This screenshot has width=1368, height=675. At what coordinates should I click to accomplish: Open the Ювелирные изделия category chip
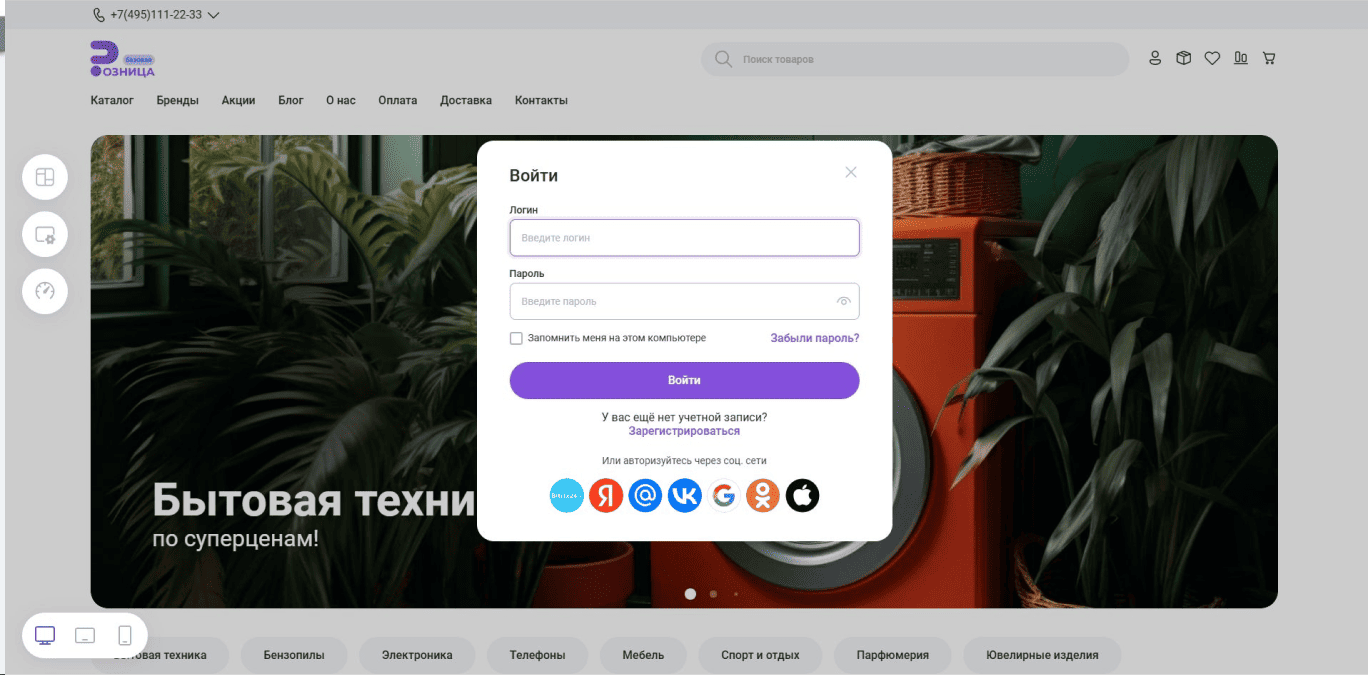[1042, 655]
